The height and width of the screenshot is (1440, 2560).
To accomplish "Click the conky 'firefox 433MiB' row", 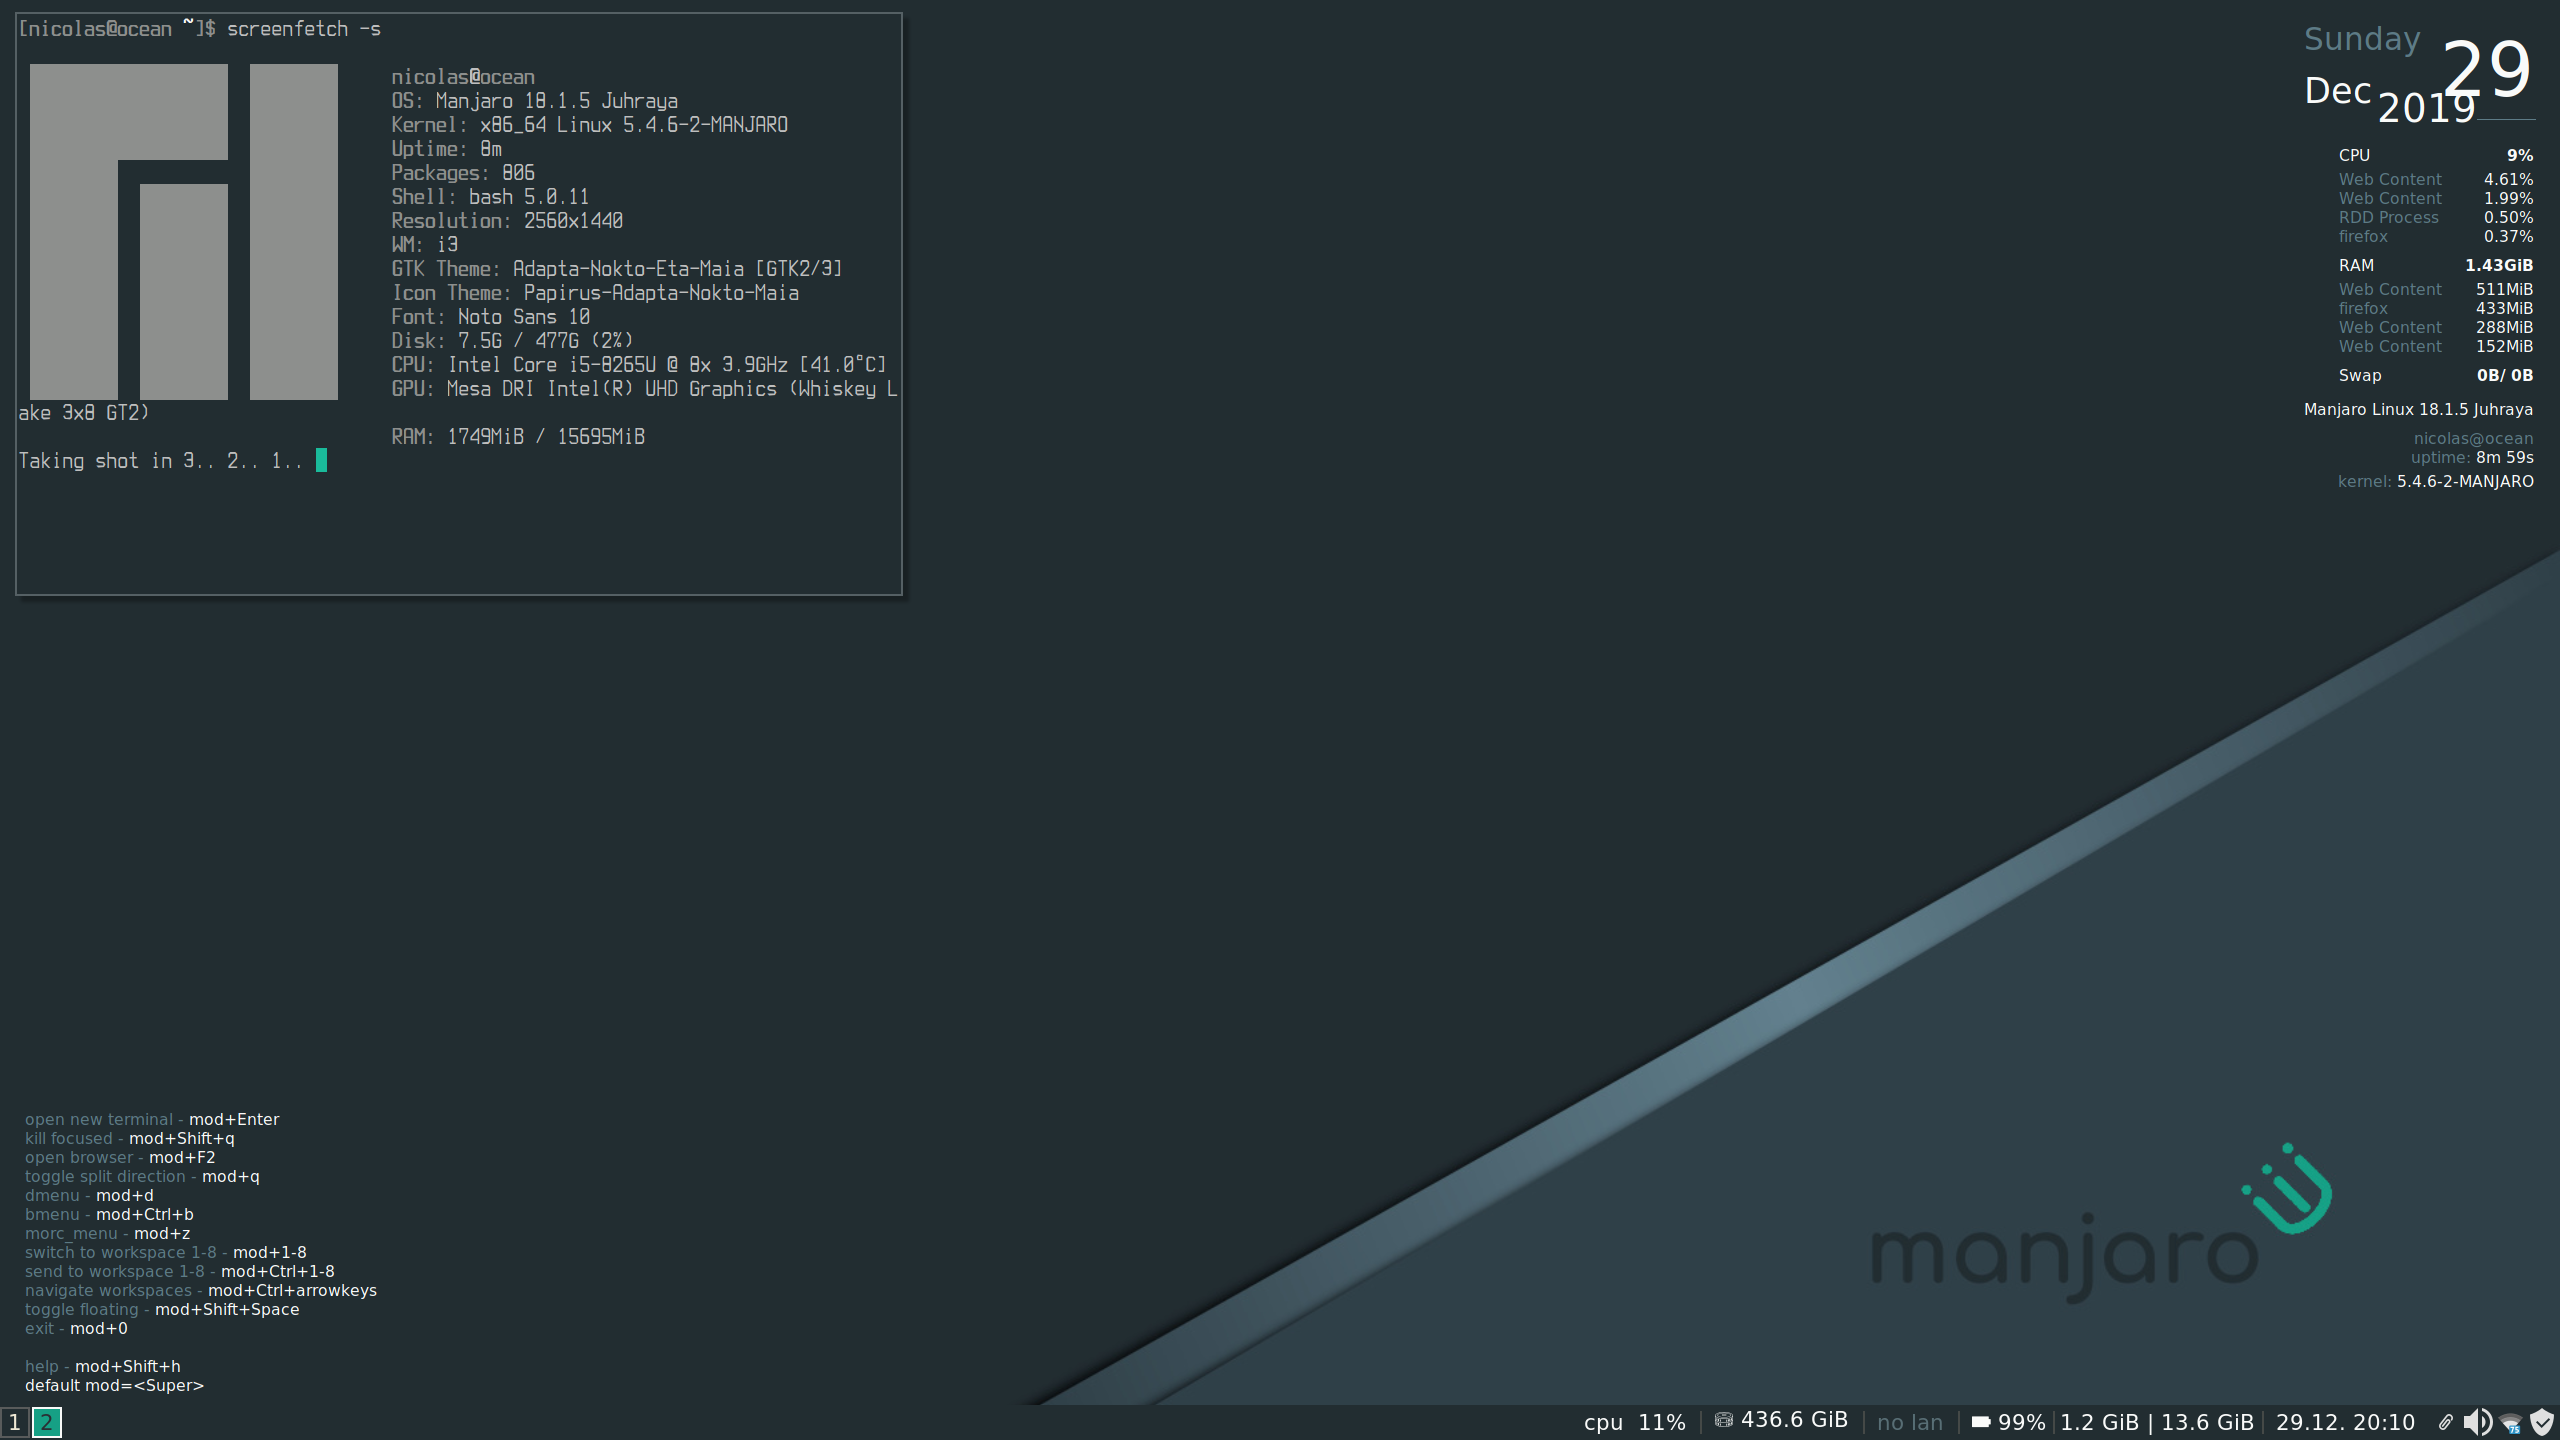I will tap(2436, 308).
